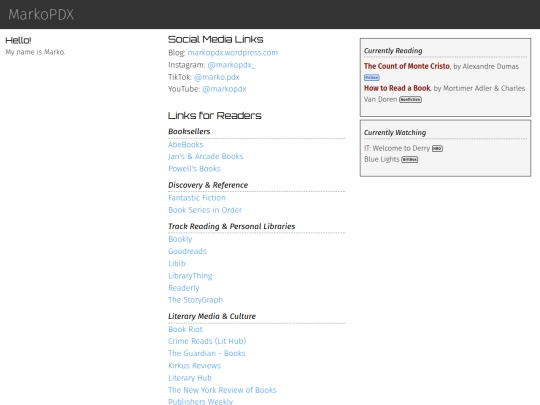Visit Powell's Books
The height and width of the screenshot is (405, 540).
pos(194,169)
